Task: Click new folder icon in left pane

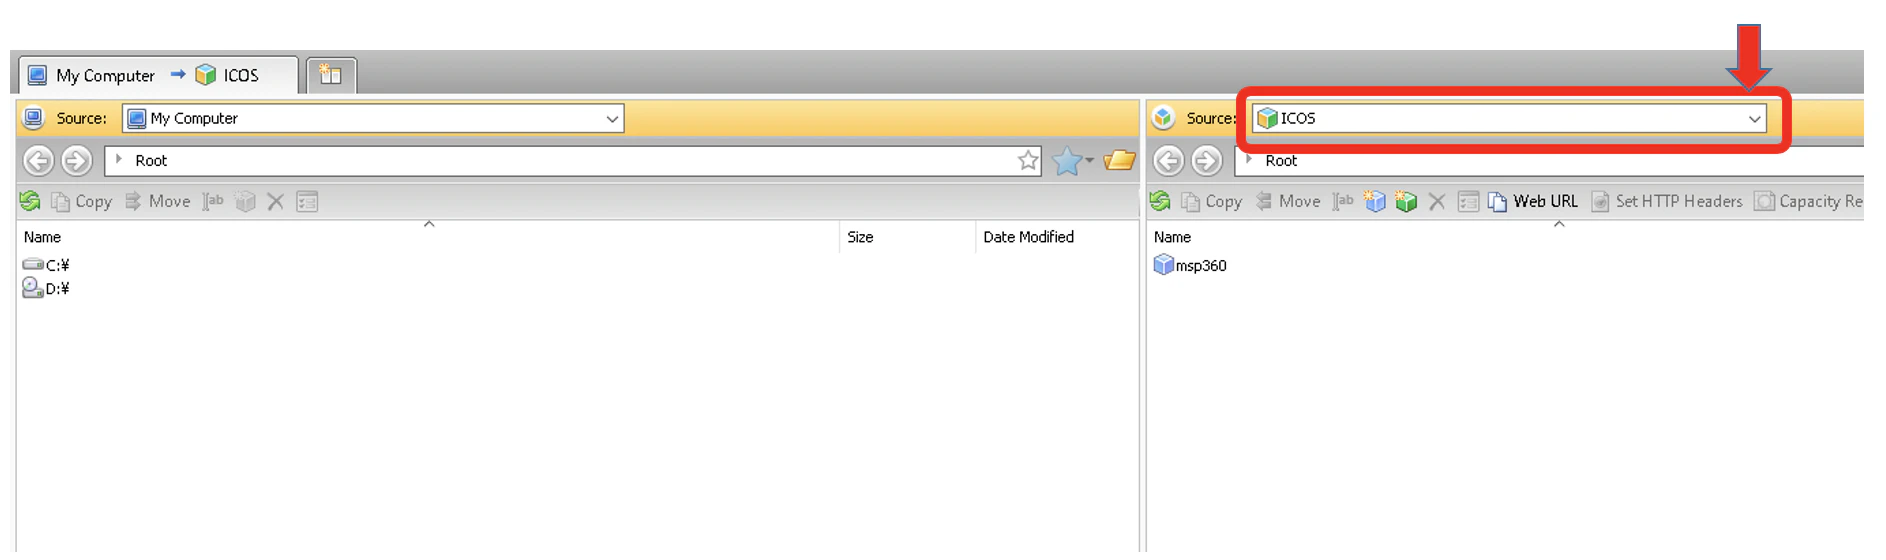Action: click(x=245, y=201)
